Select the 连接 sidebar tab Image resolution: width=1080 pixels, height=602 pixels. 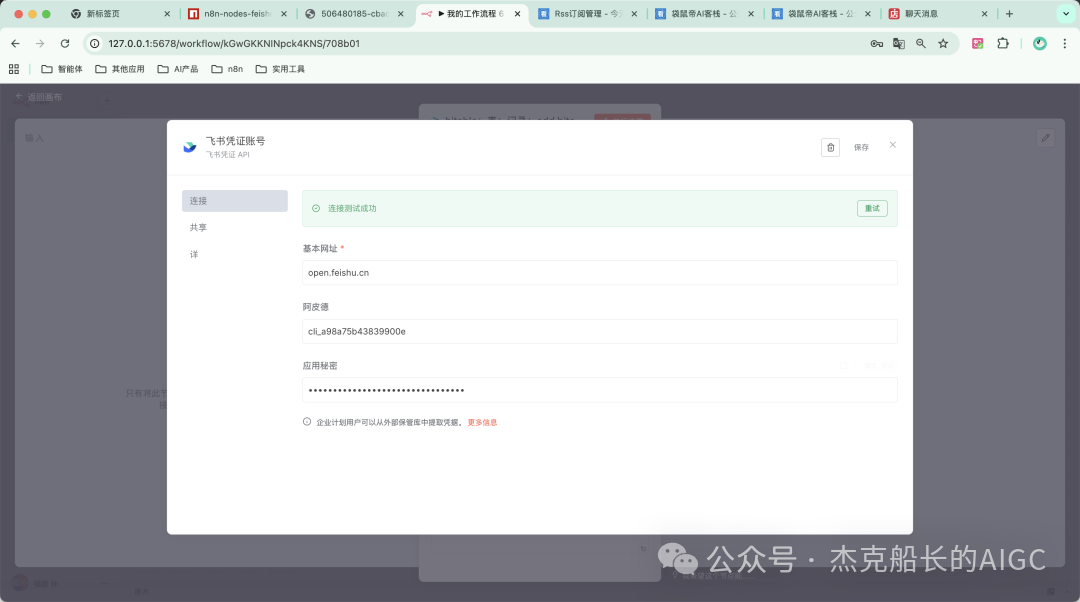pyautogui.click(x=235, y=200)
